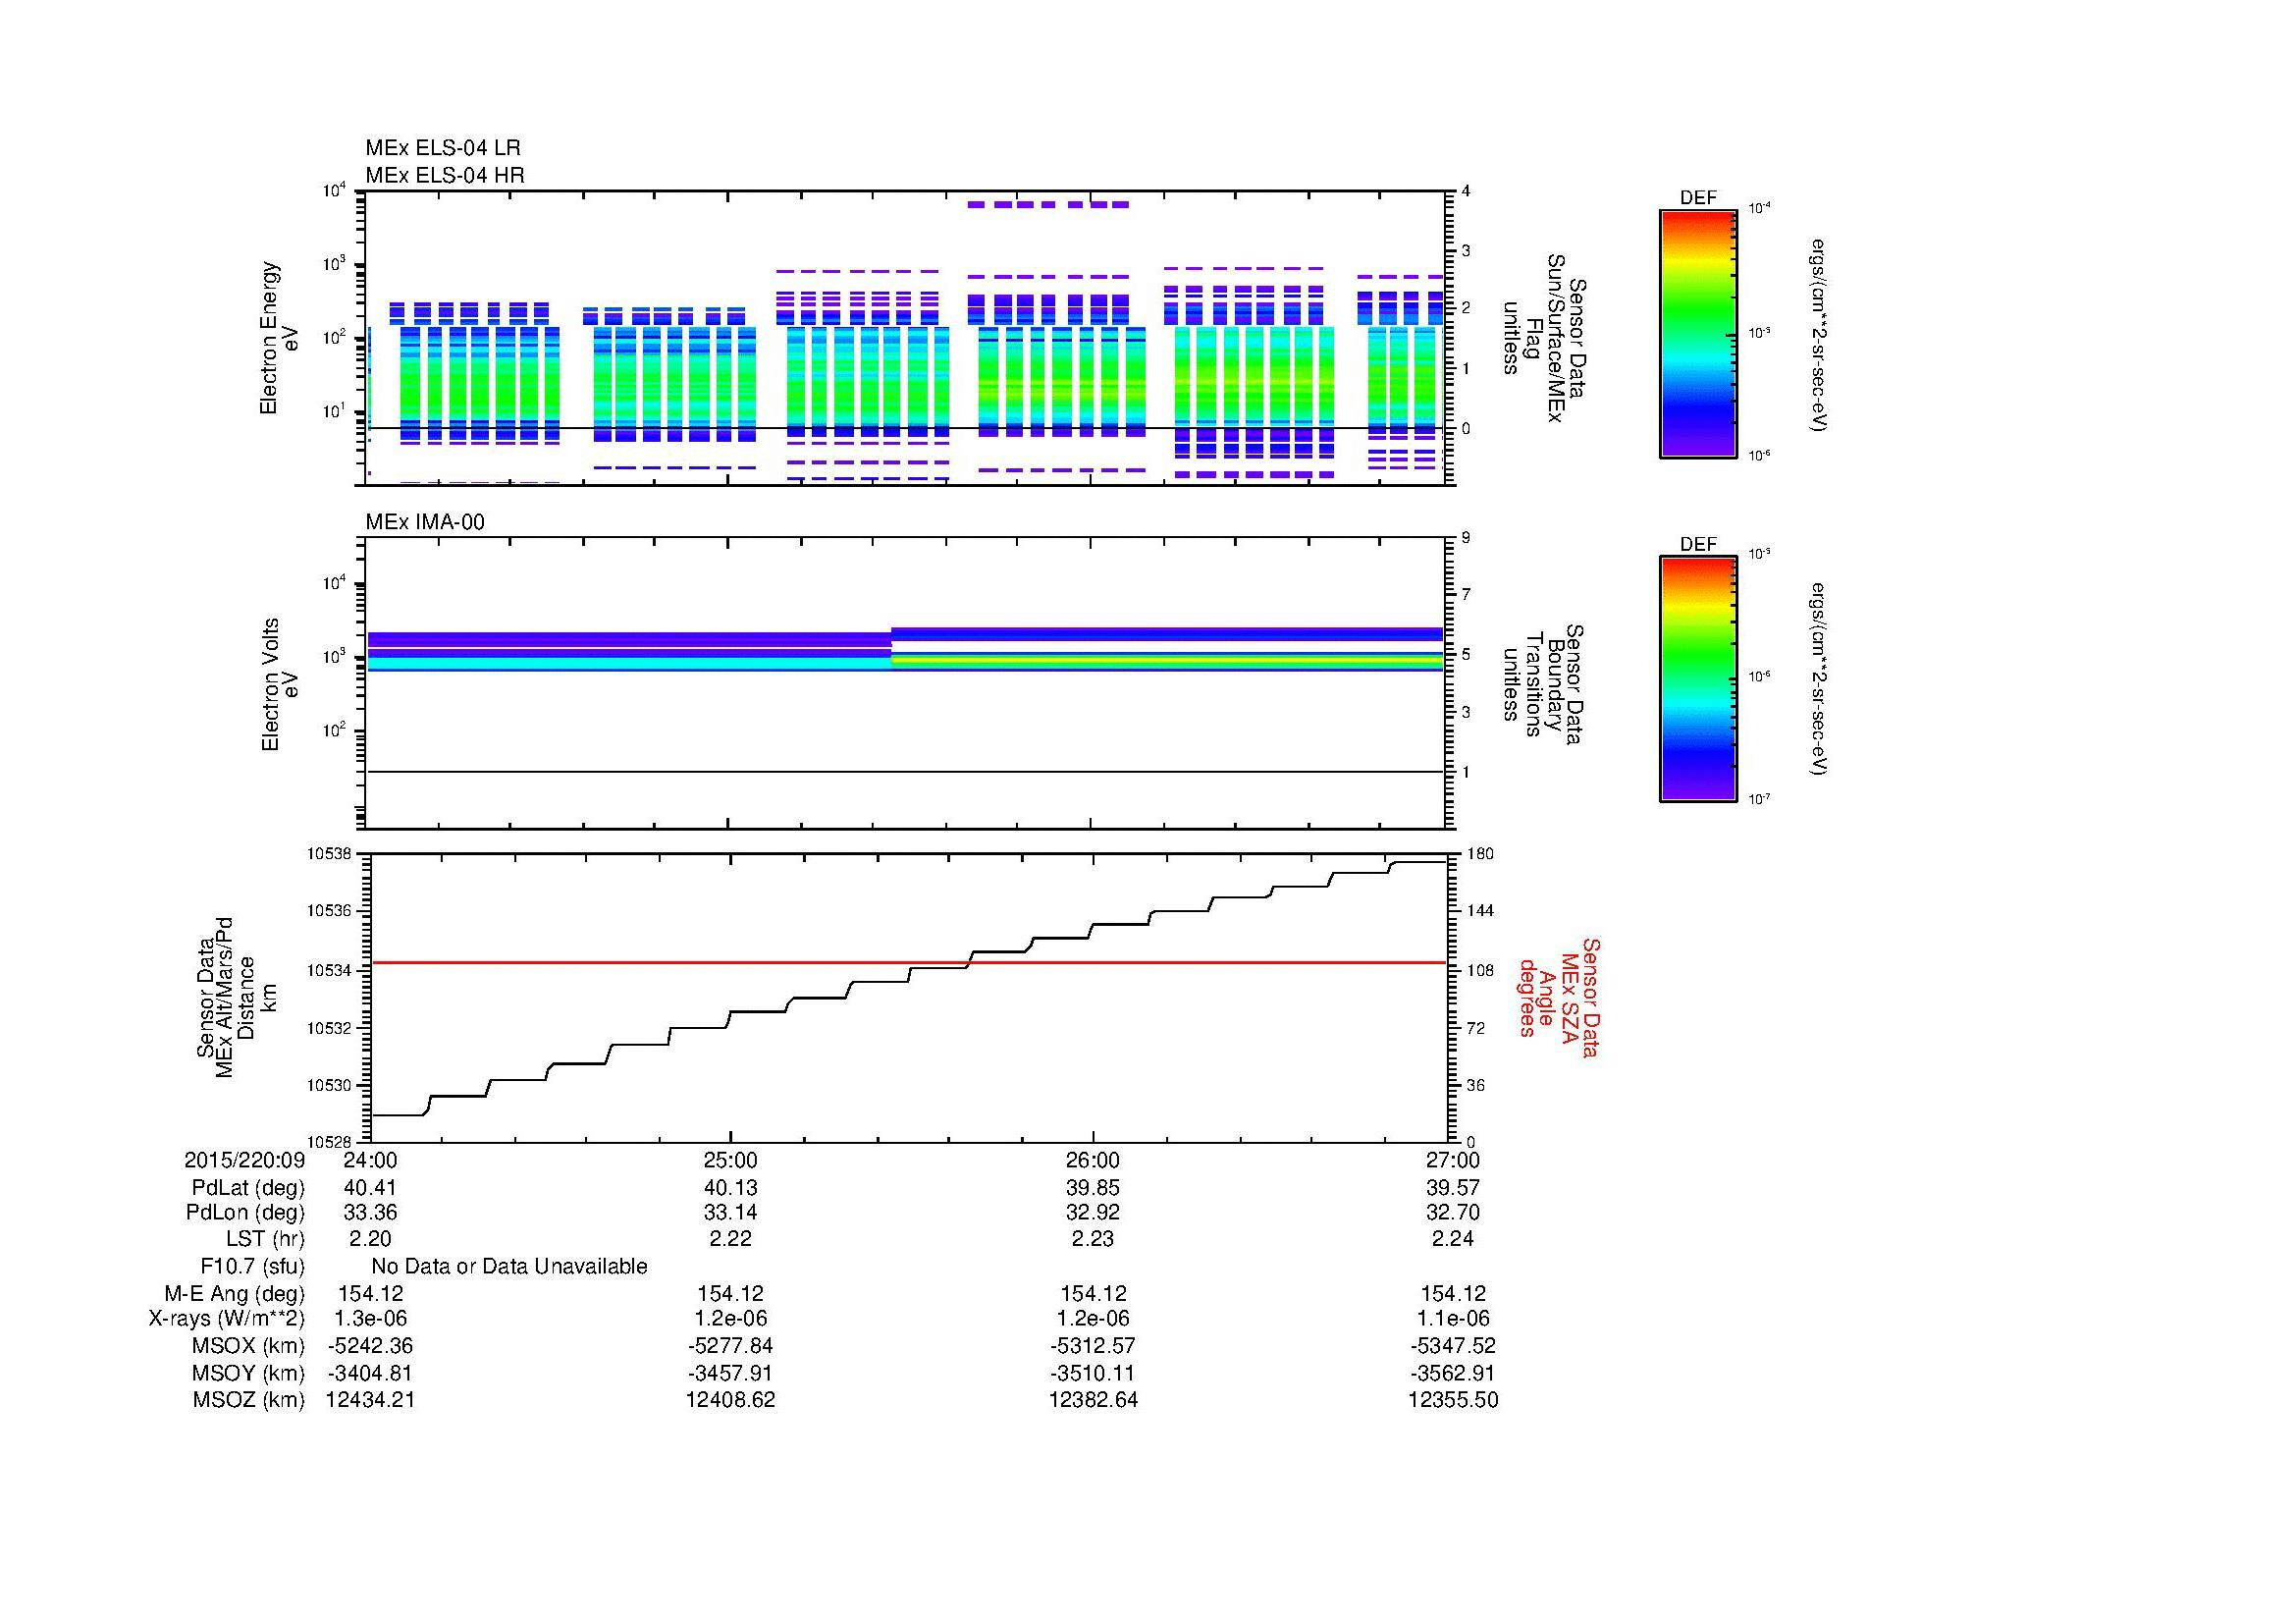Image resolution: width=2296 pixels, height=1623 pixels.
Task: Click the MSOZ value 12355.50
Action: point(1453,1400)
